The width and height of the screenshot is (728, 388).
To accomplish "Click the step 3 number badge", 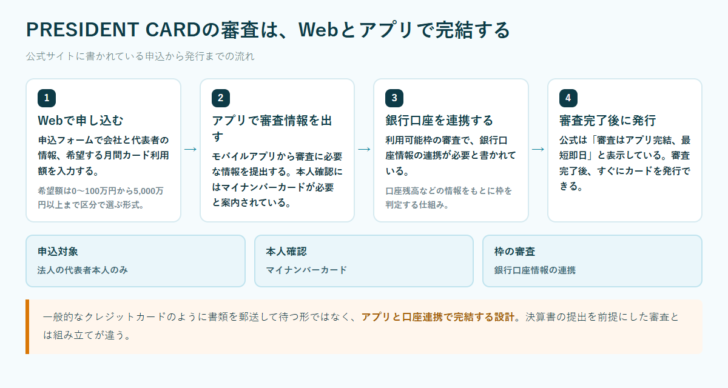I will tap(394, 98).
